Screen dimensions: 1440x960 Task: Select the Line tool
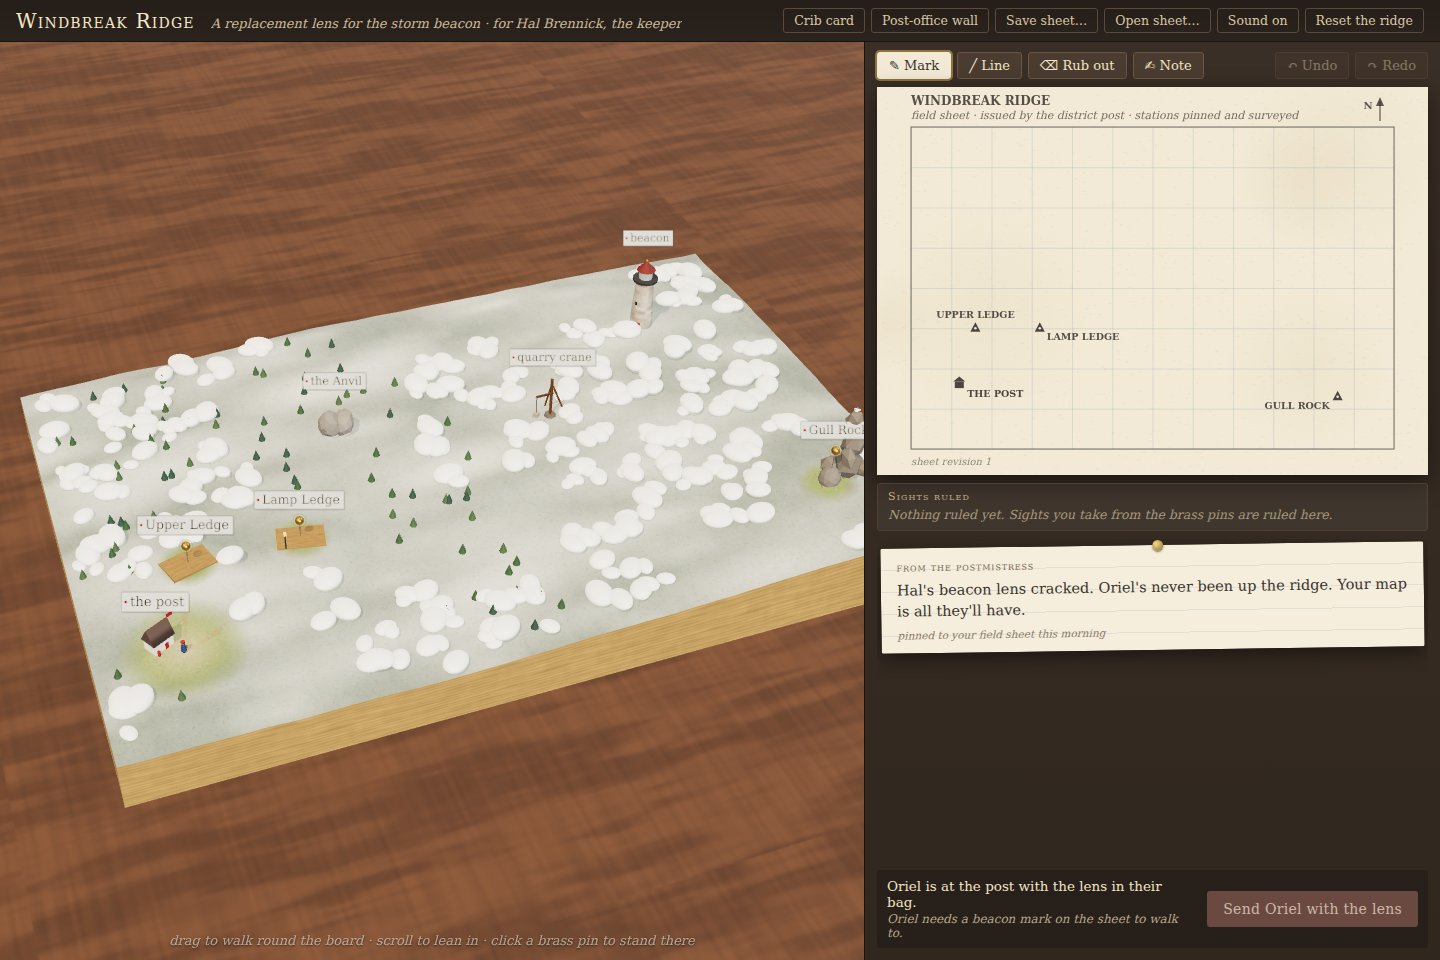click(989, 65)
